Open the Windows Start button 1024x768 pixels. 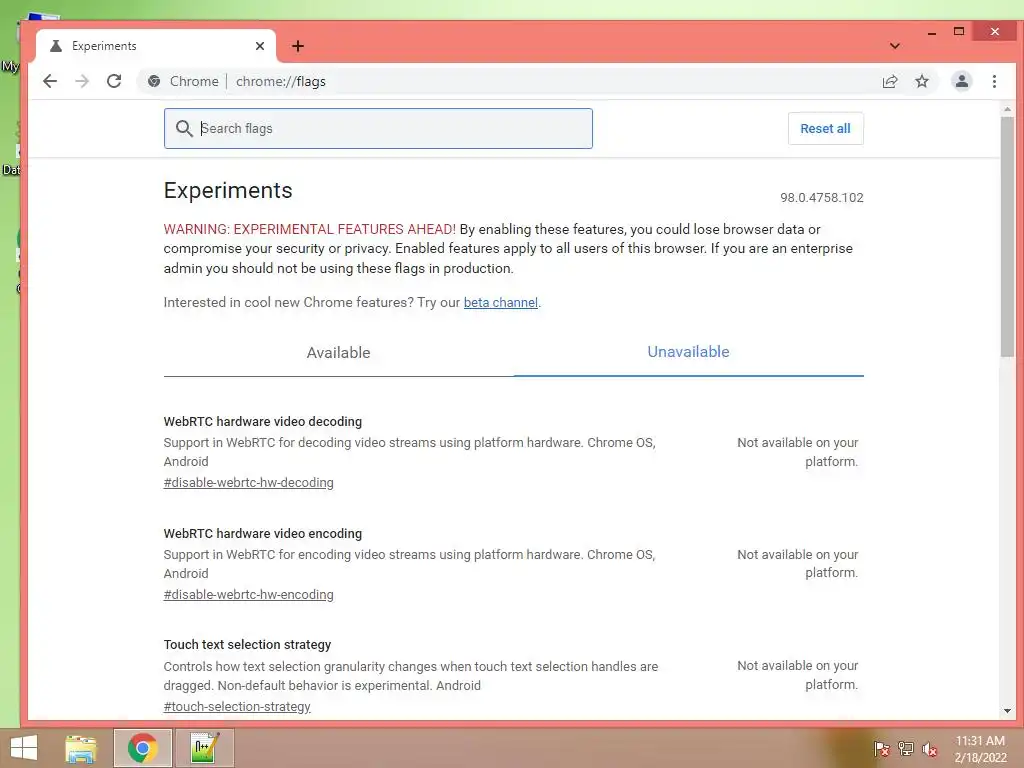click(x=24, y=748)
